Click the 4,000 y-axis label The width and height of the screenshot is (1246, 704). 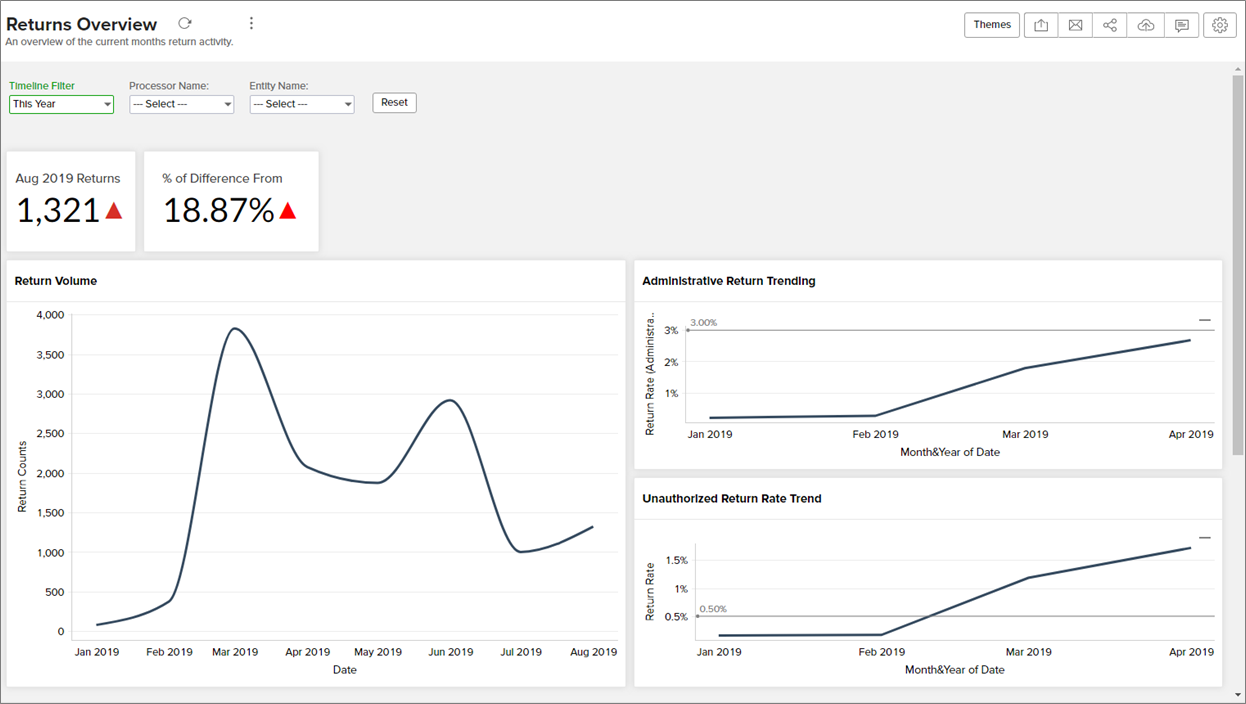(50, 315)
